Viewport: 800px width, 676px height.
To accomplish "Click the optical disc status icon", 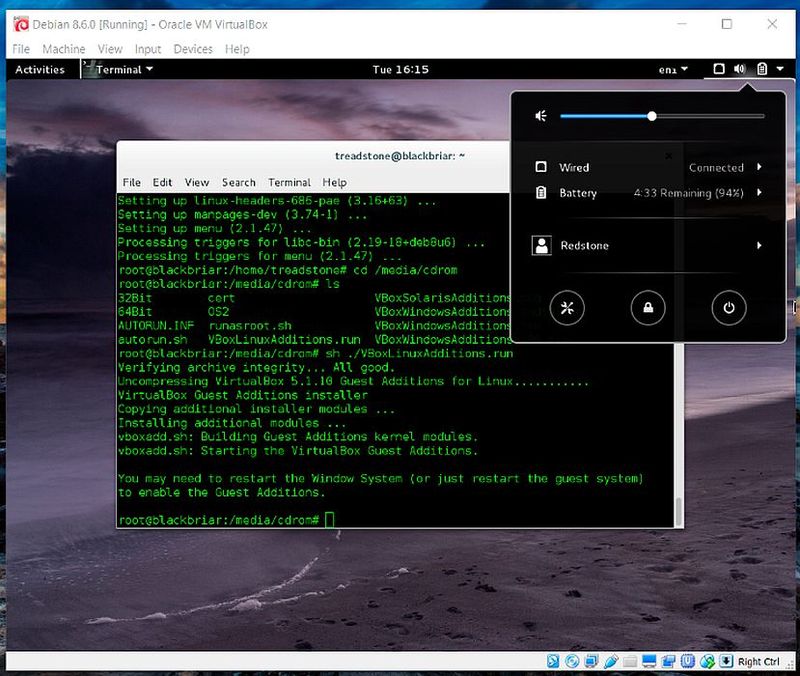I will (572, 661).
